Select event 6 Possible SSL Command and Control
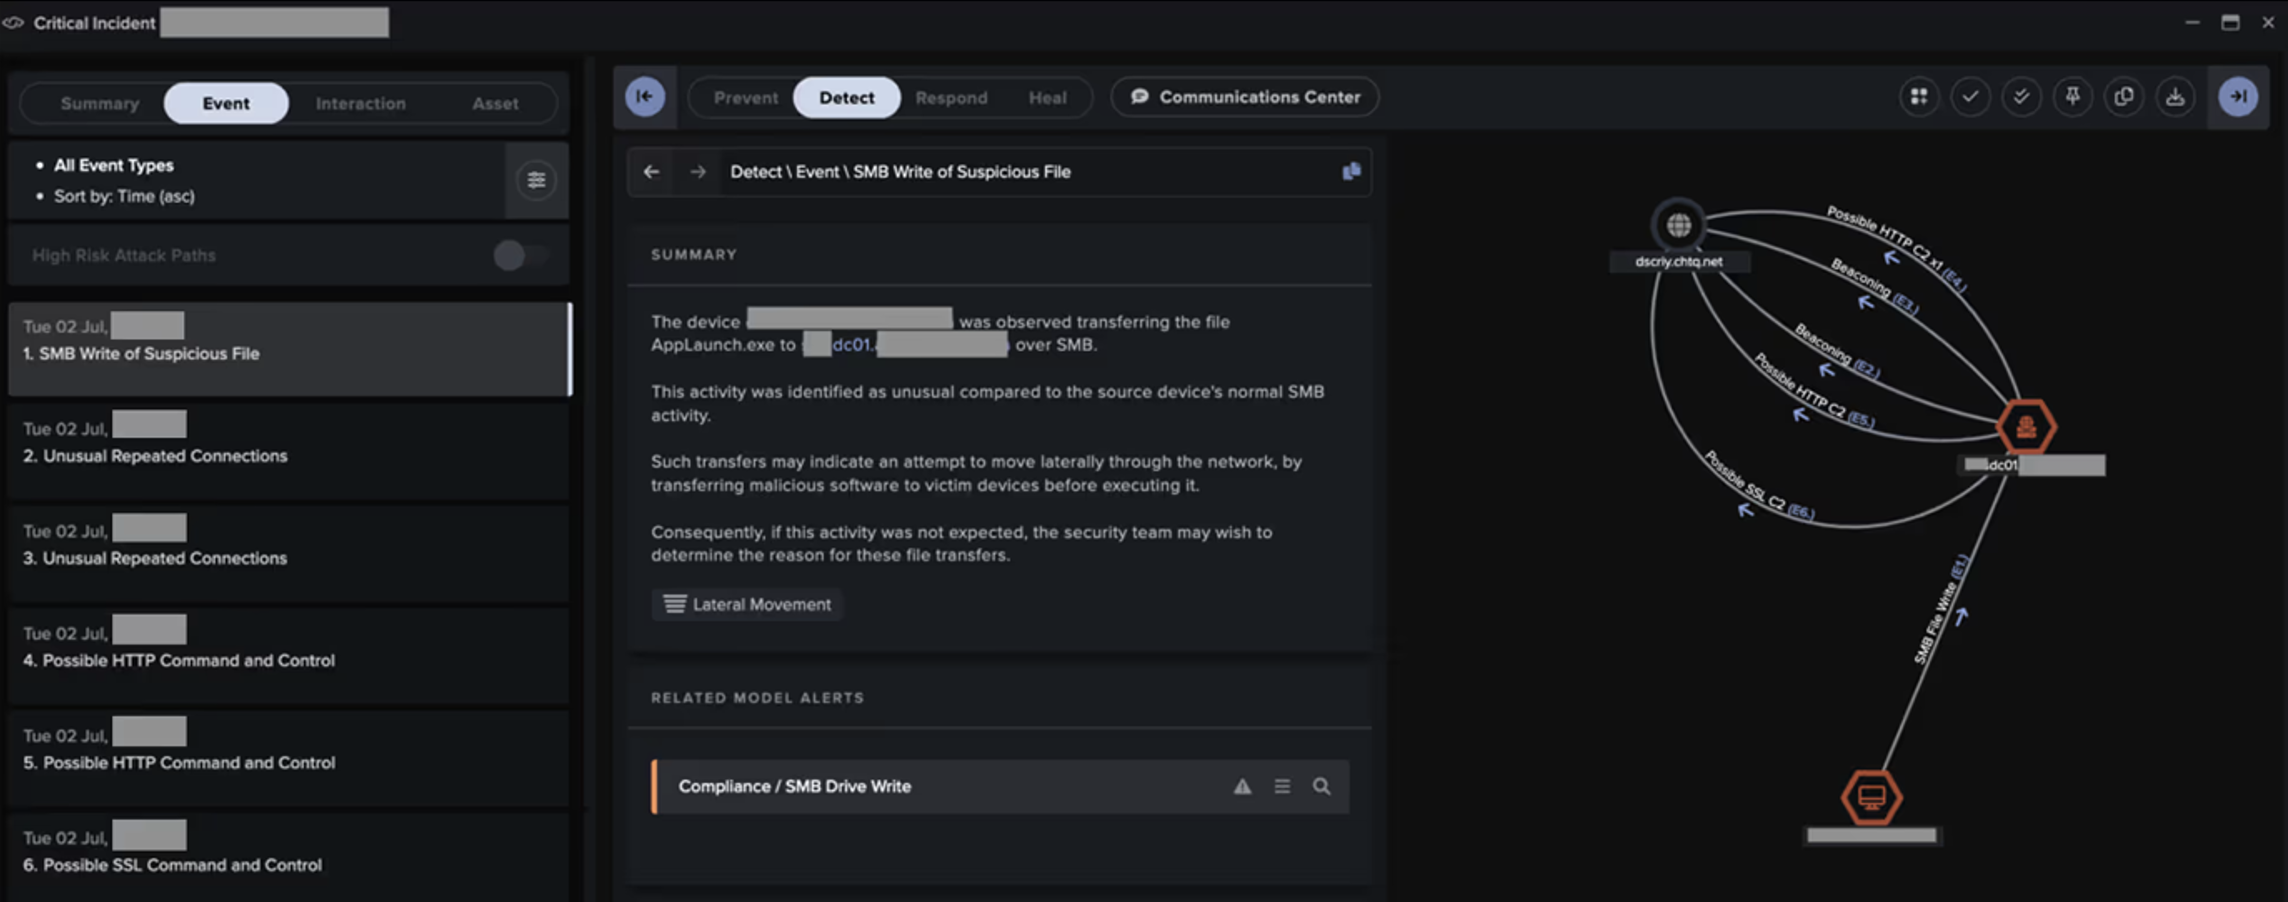Screen dimensions: 2288x902 coord(289,857)
